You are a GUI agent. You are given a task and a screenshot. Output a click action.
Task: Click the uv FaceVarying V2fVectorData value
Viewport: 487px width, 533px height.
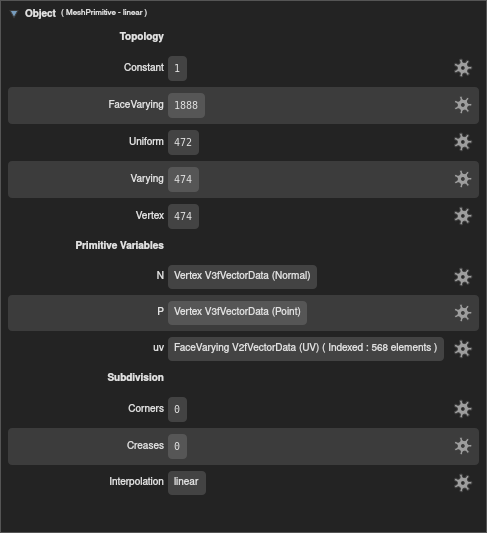pyautogui.click(x=306, y=349)
